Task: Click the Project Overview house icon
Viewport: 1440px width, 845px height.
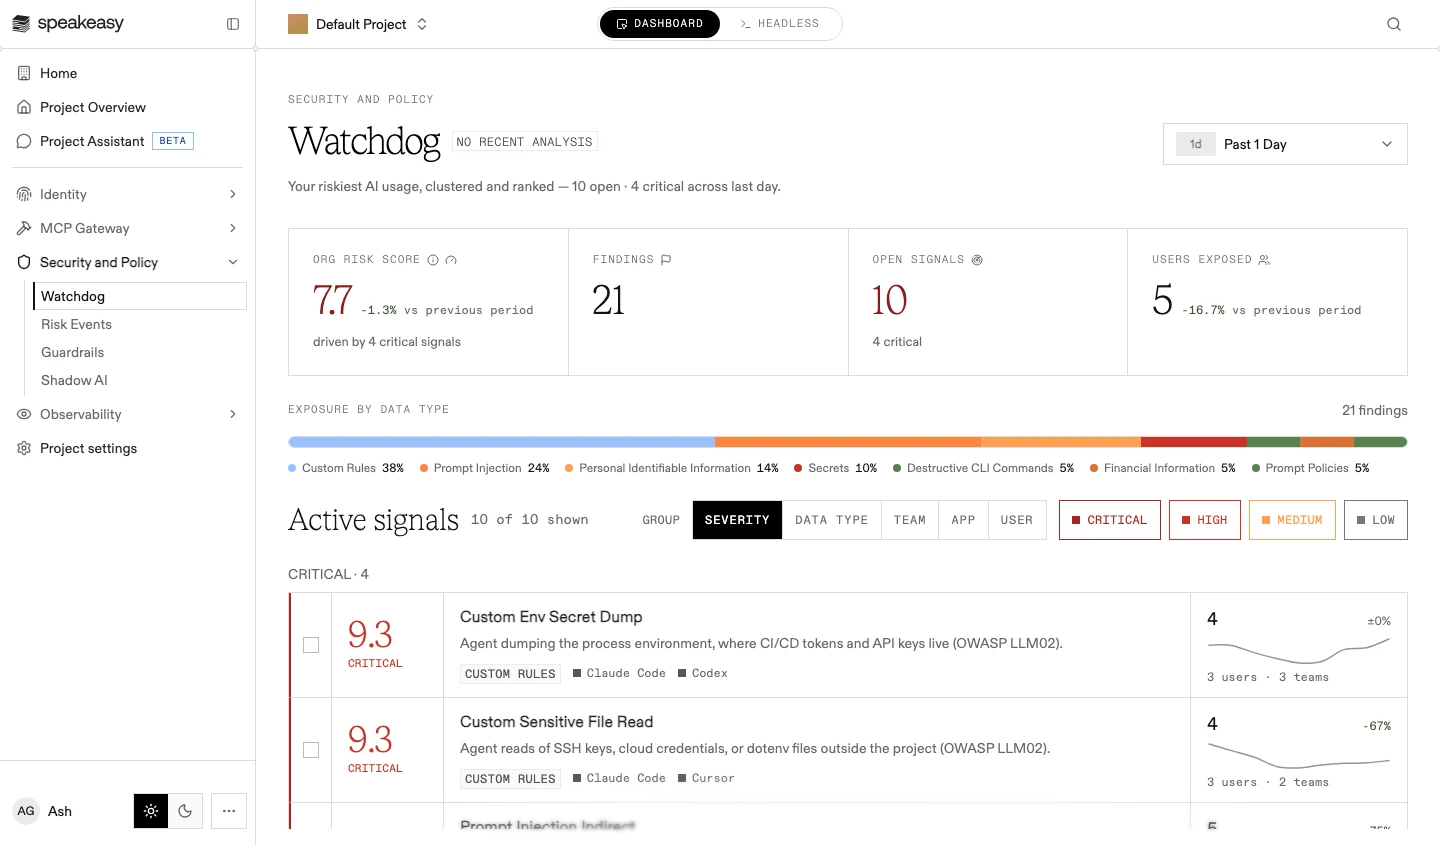Action: pos(24,107)
